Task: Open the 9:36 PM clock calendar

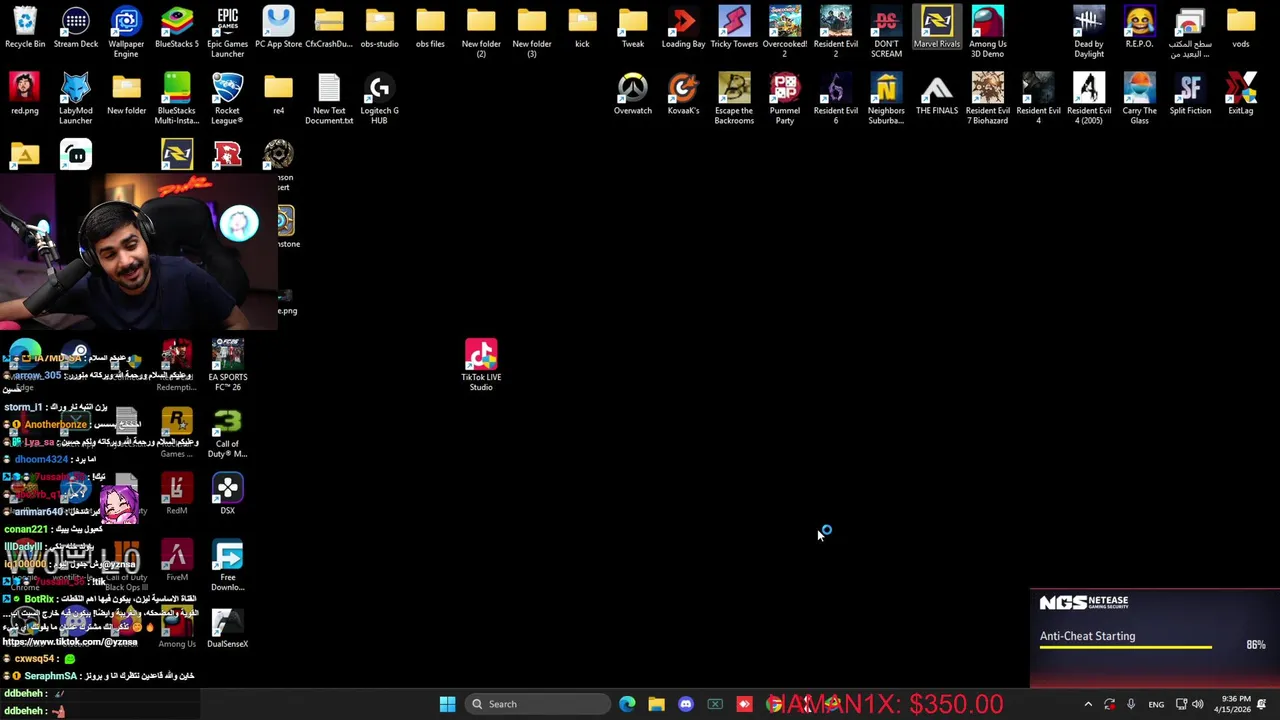Action: [1235, 704]
